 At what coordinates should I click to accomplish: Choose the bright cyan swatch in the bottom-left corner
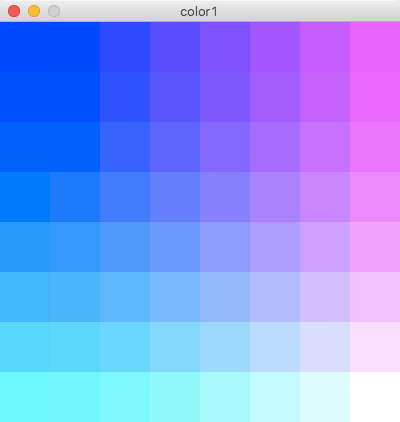[x=25, y=397]
